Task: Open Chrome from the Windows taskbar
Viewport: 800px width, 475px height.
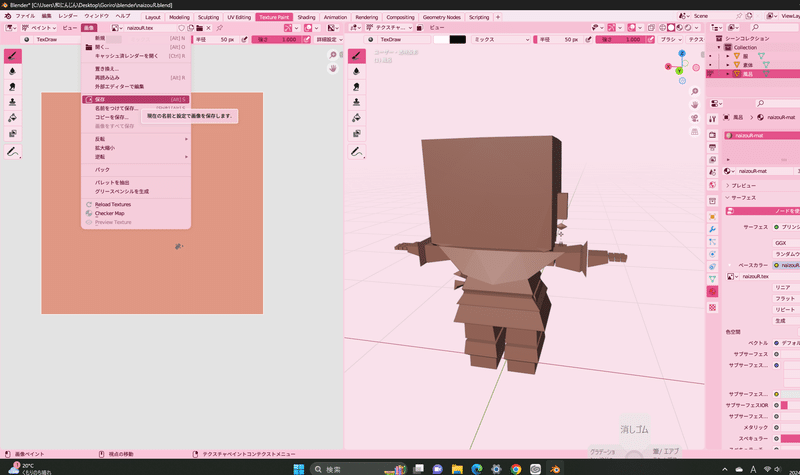Action: pos(516,469)
